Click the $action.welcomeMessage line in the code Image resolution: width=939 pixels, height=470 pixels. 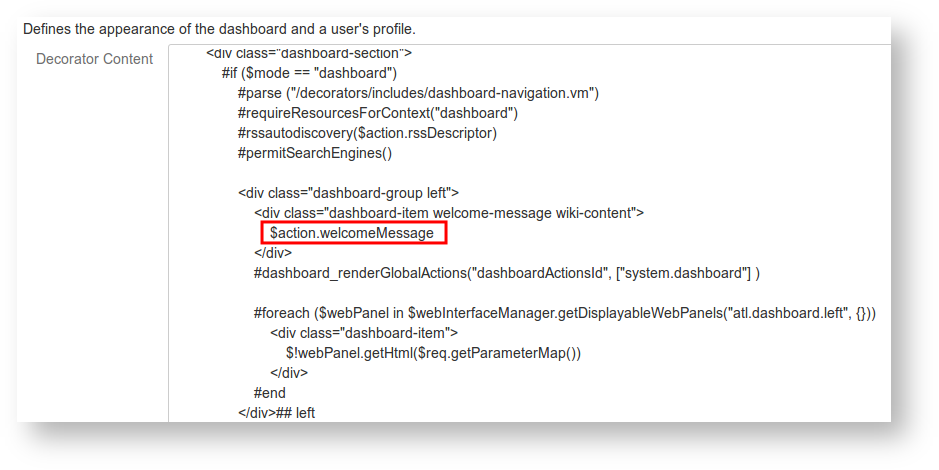(x=352, y=233)
